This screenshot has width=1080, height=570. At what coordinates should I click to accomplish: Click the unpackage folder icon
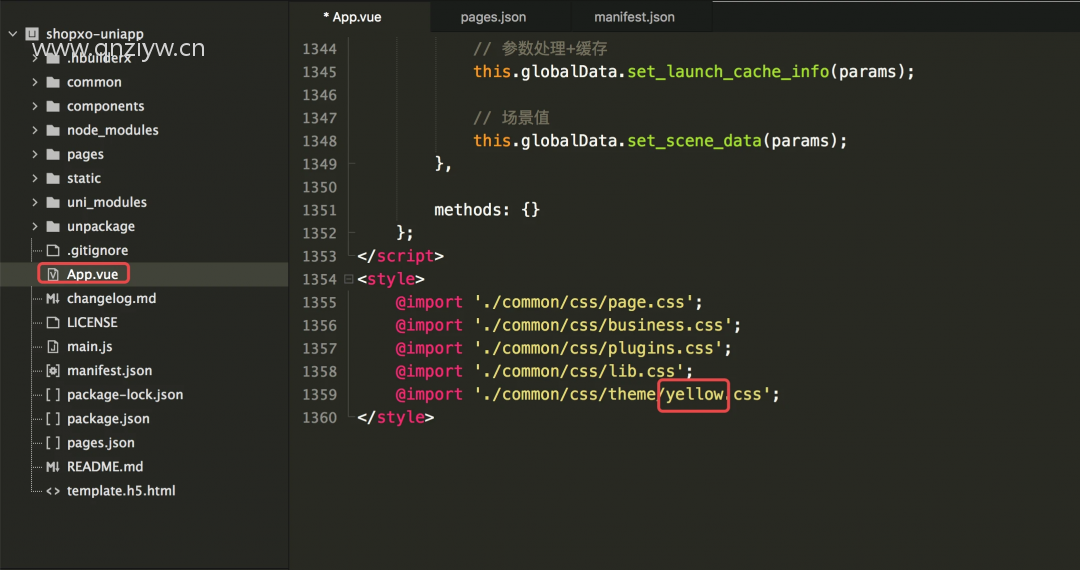[53, 226]
